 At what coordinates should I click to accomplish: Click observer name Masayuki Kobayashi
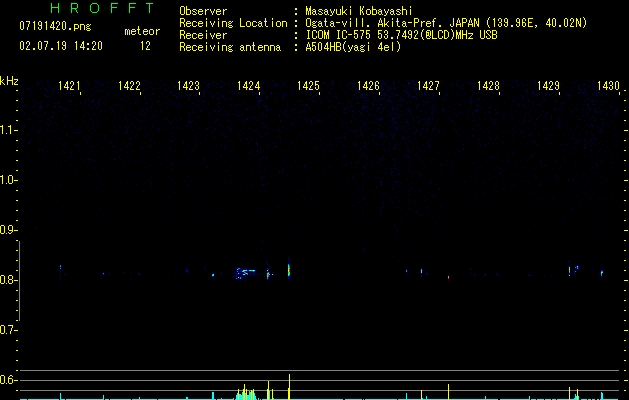coord(359,11)
